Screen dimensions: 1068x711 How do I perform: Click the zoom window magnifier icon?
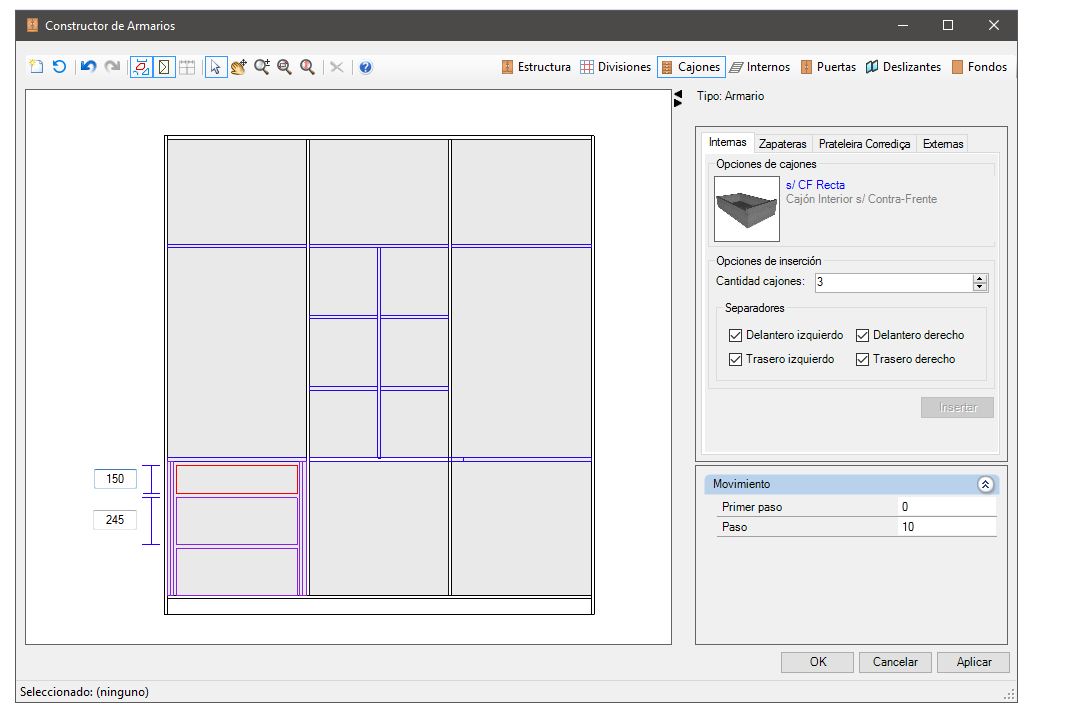coord(285,67)
